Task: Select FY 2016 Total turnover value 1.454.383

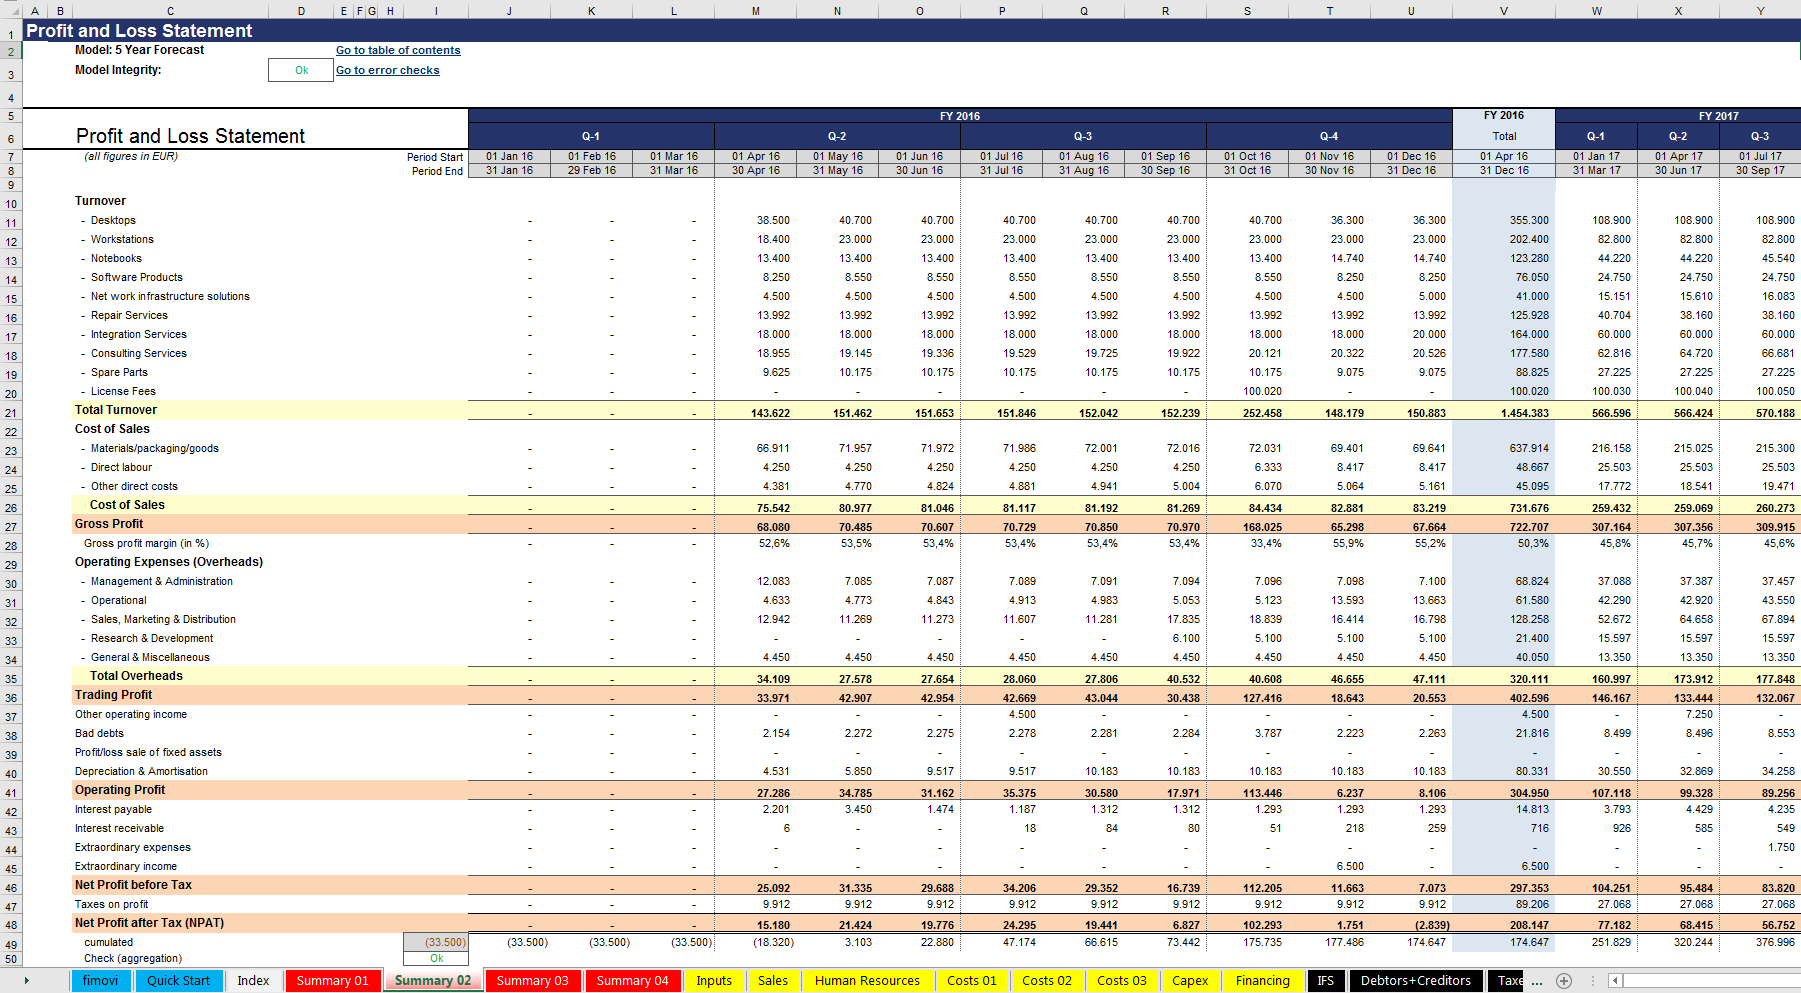Action: point(1524,413)
